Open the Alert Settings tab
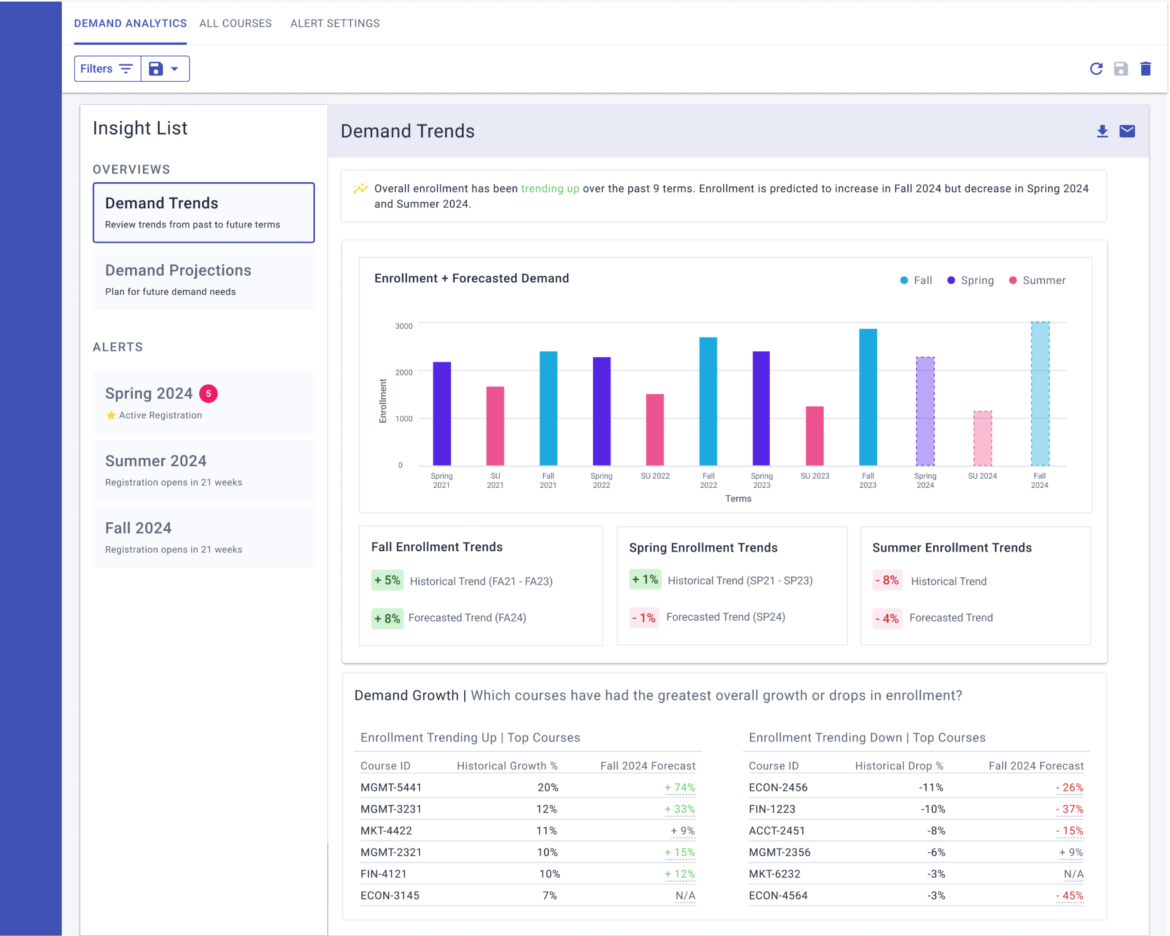Screen dimensions: 1170x936 tap(335, 23)
